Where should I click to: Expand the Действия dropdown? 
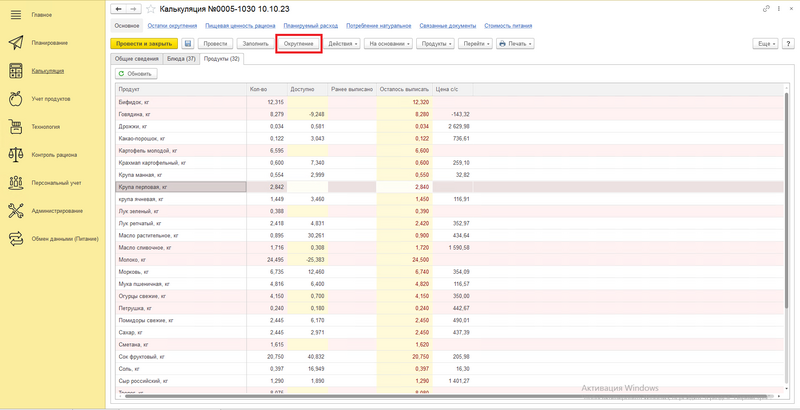(x=341, y=44)
